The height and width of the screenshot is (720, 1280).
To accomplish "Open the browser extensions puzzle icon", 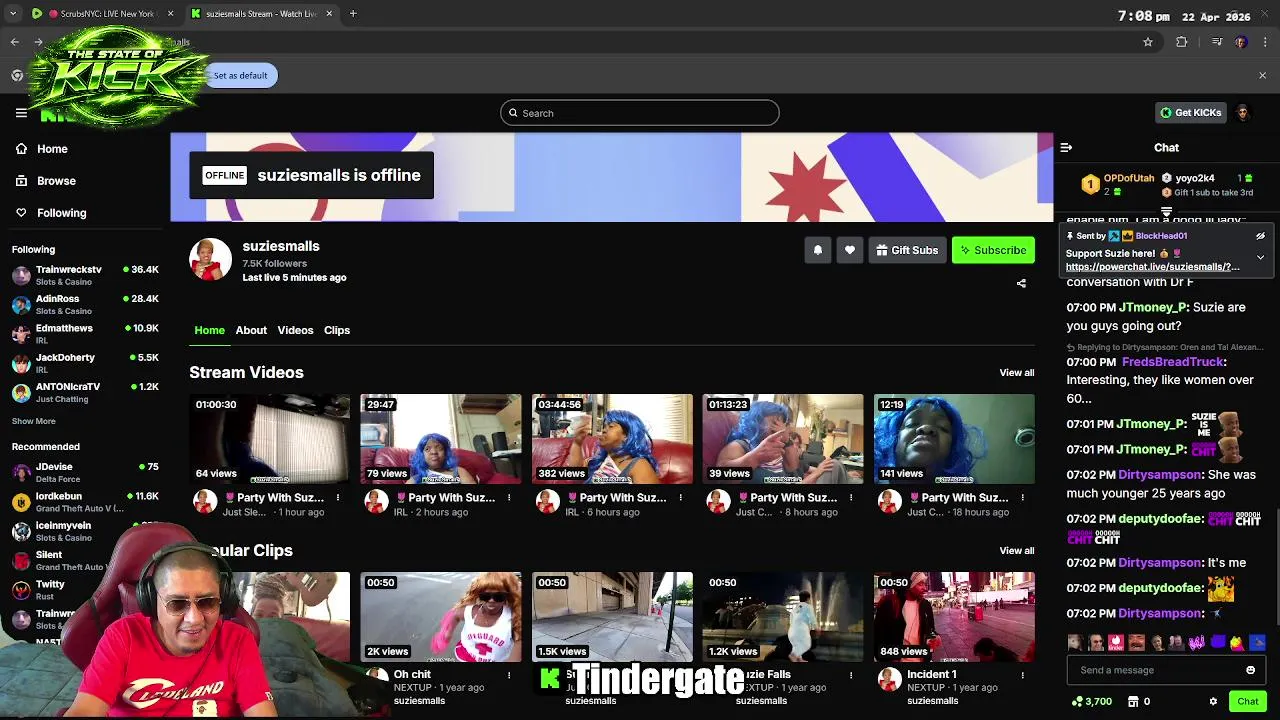I will click(1182, 42).
